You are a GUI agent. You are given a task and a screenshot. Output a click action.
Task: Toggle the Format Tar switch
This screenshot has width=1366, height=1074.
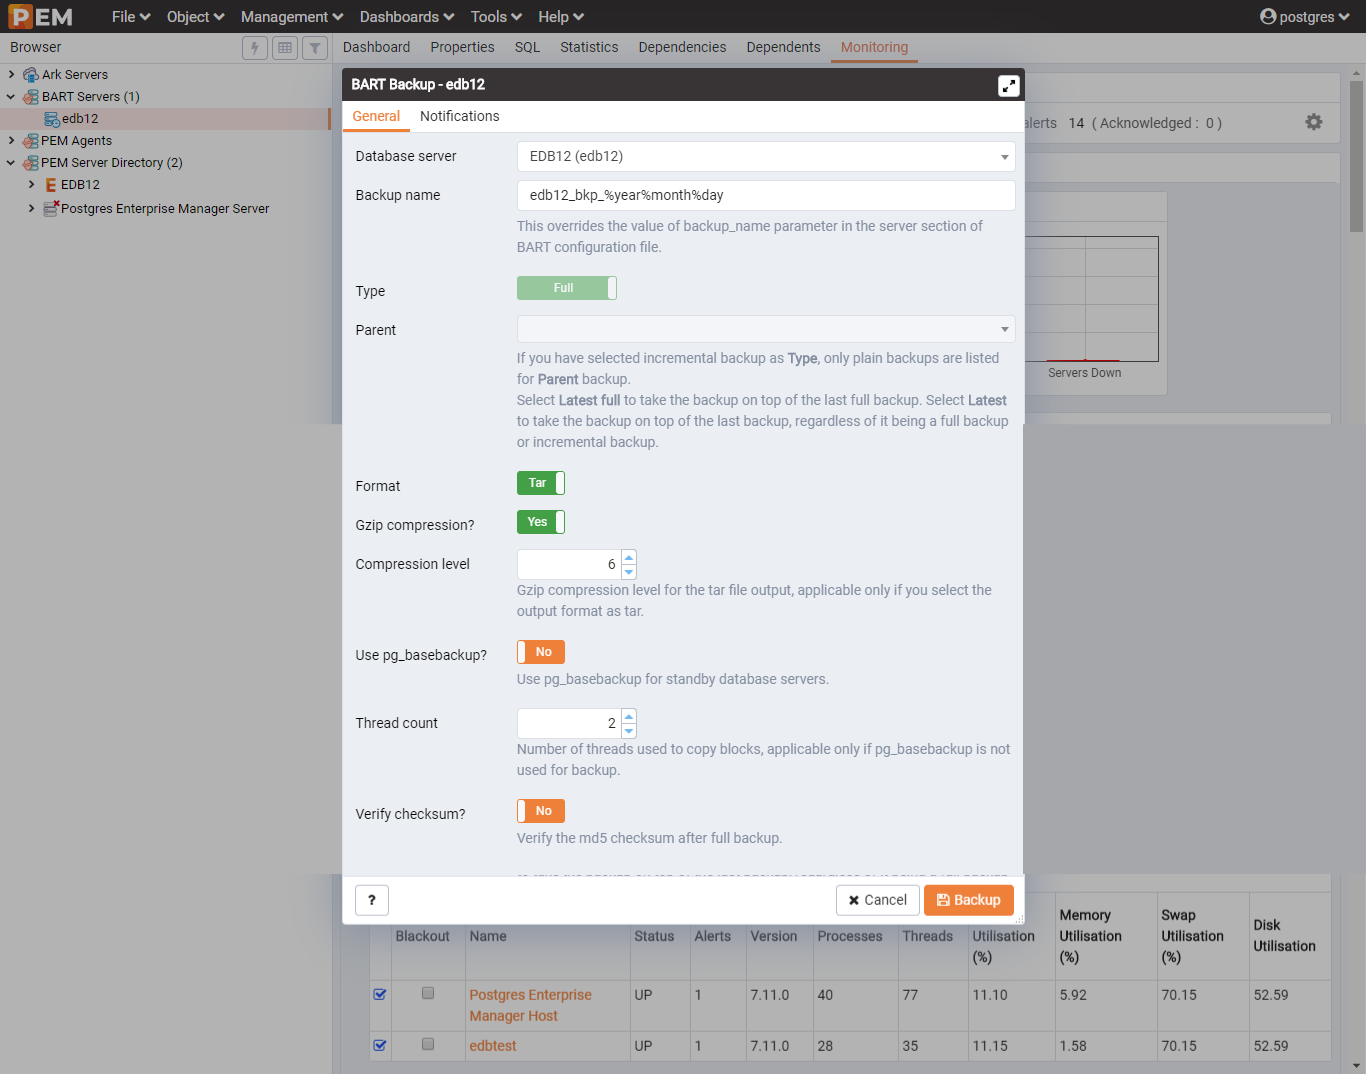tap(541, 483)
